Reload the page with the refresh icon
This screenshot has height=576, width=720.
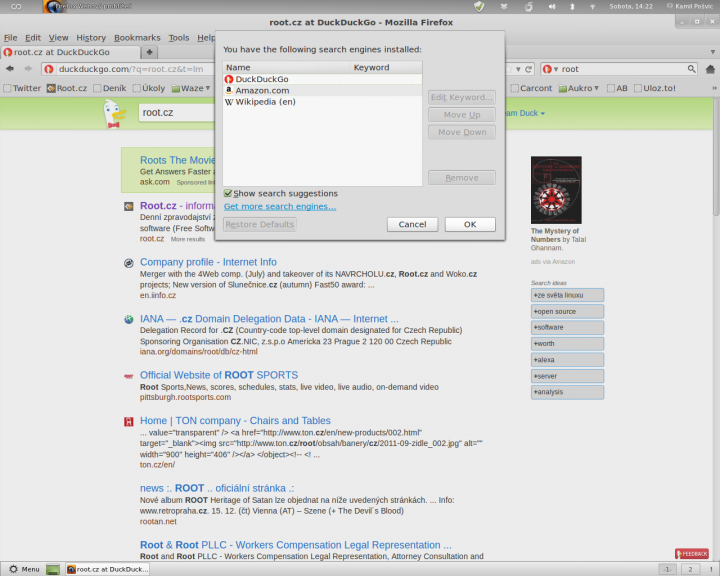pyautogui.click(x=529, y=69)
